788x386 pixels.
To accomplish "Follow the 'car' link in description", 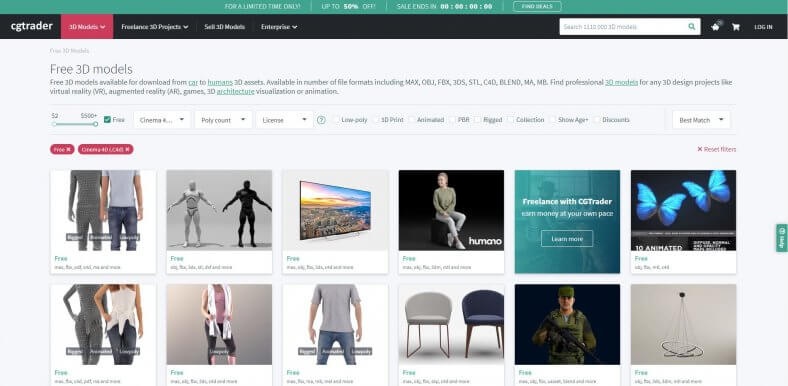I will (x=193, y=82).
